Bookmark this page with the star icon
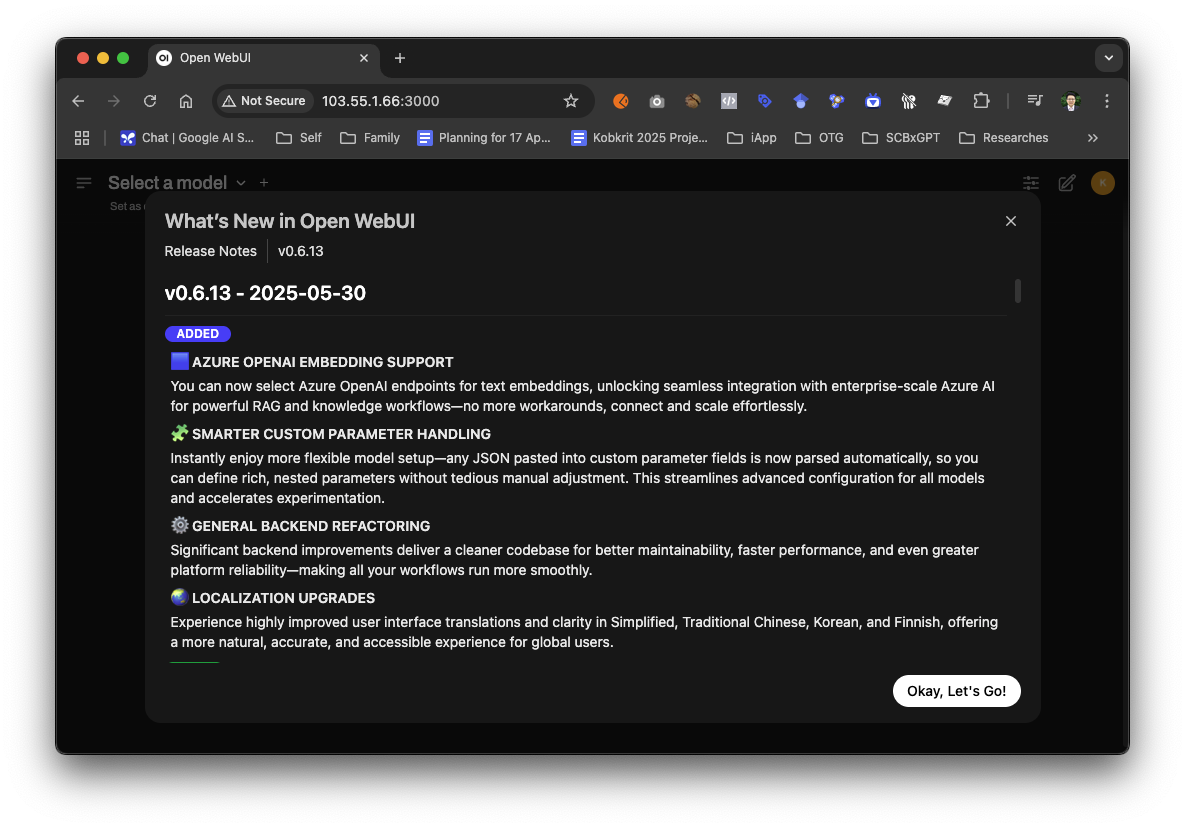This screenshot has height=828, width=1185. tap(570, 101)
